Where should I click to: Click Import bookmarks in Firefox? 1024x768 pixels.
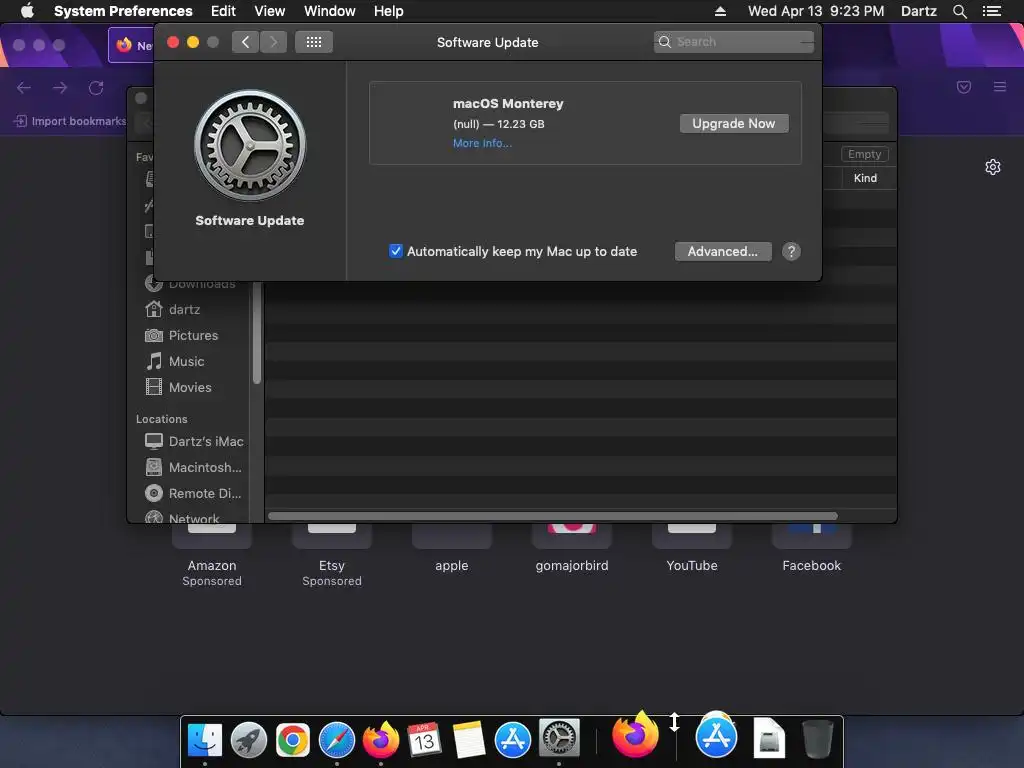point(69,121)
